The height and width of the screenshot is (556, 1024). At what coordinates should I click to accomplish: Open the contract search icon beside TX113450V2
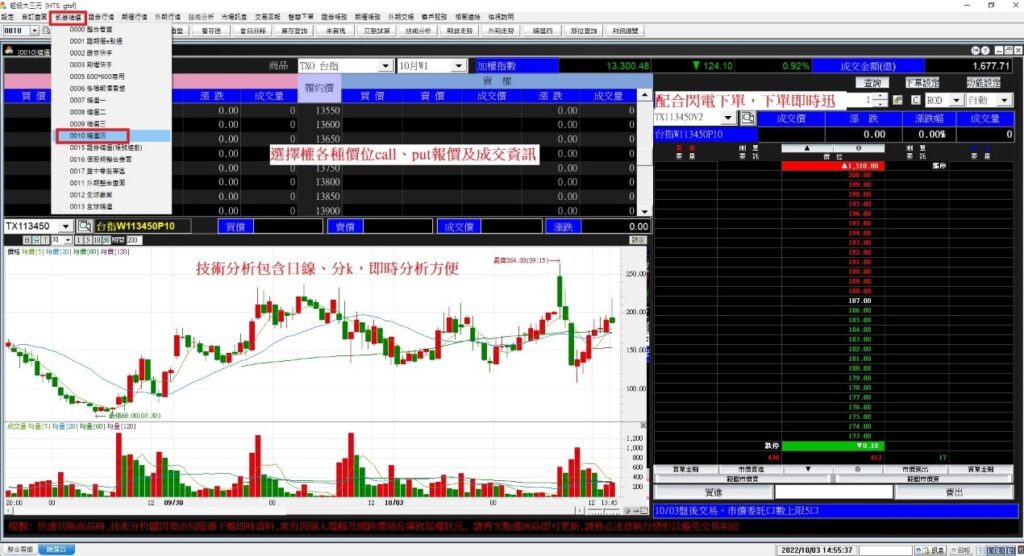coord(748,118)
